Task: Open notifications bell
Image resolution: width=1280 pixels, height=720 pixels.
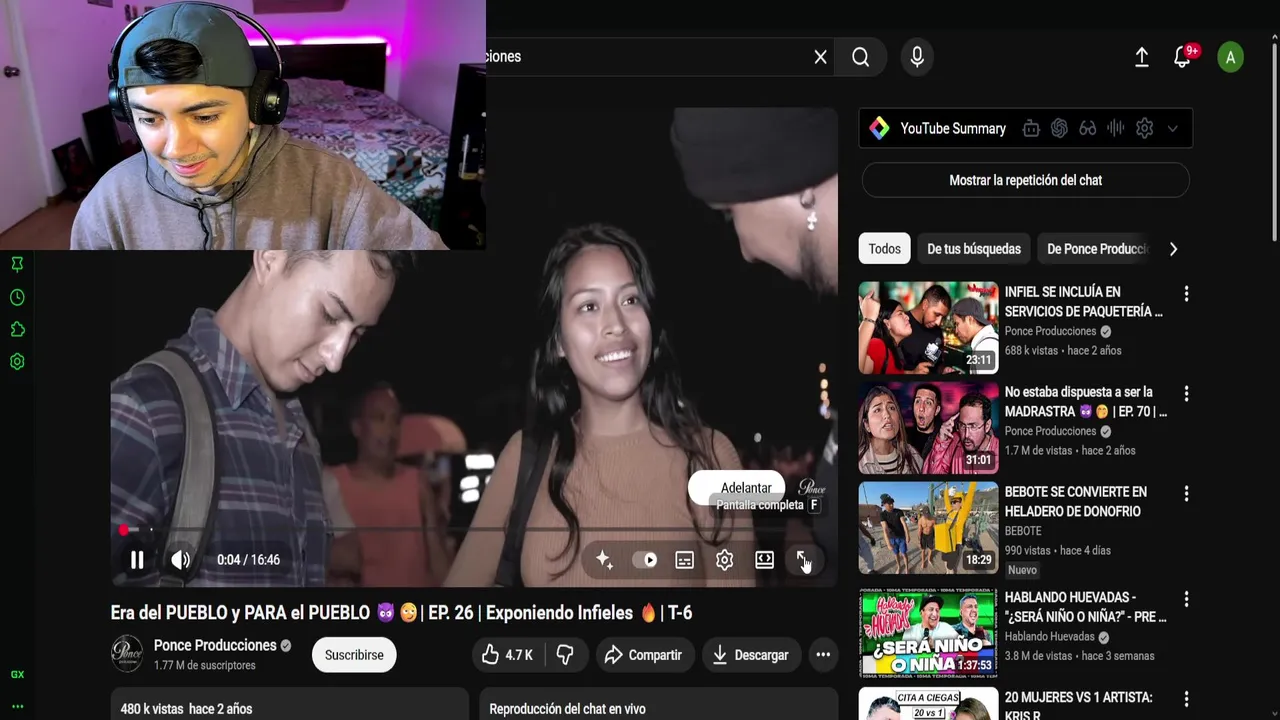Action: (1182, 57)
